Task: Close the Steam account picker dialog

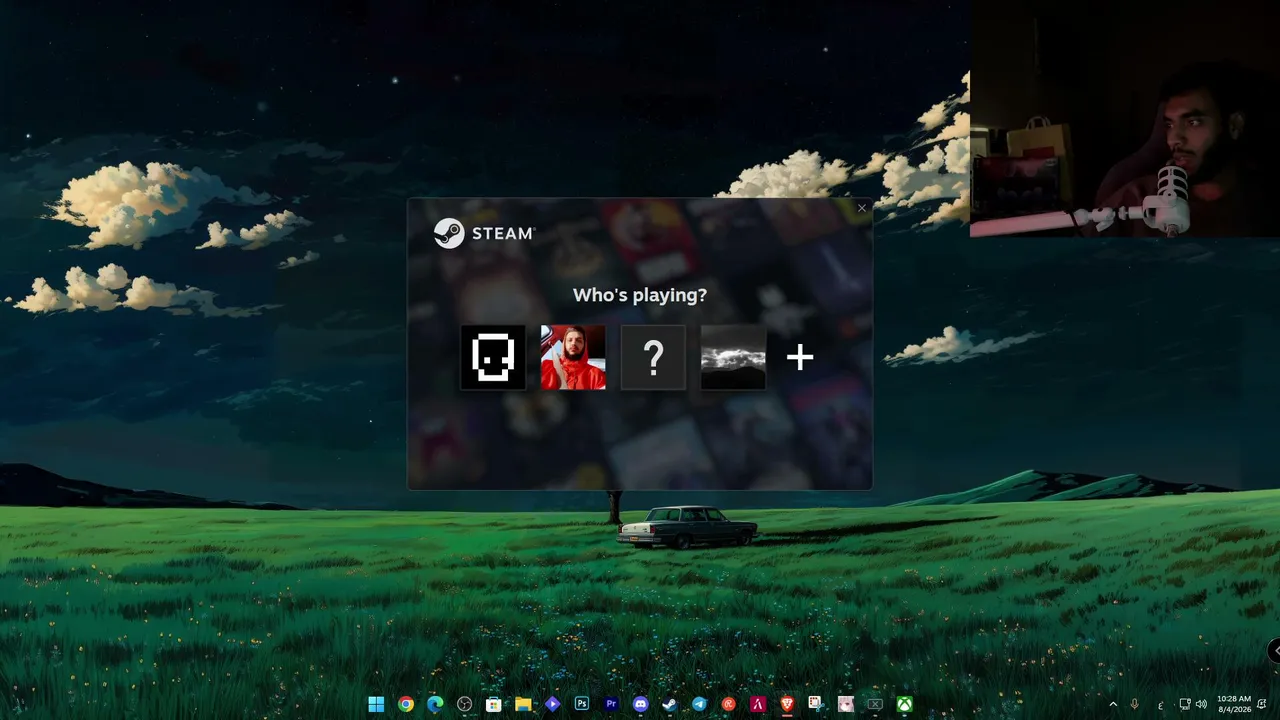Action: pyautogui.click(x=862, y=208)
